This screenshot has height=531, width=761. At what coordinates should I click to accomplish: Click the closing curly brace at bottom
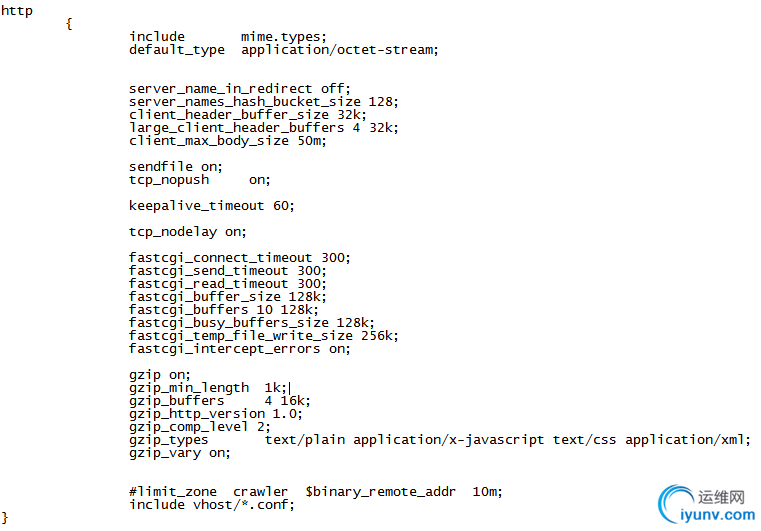5,517
